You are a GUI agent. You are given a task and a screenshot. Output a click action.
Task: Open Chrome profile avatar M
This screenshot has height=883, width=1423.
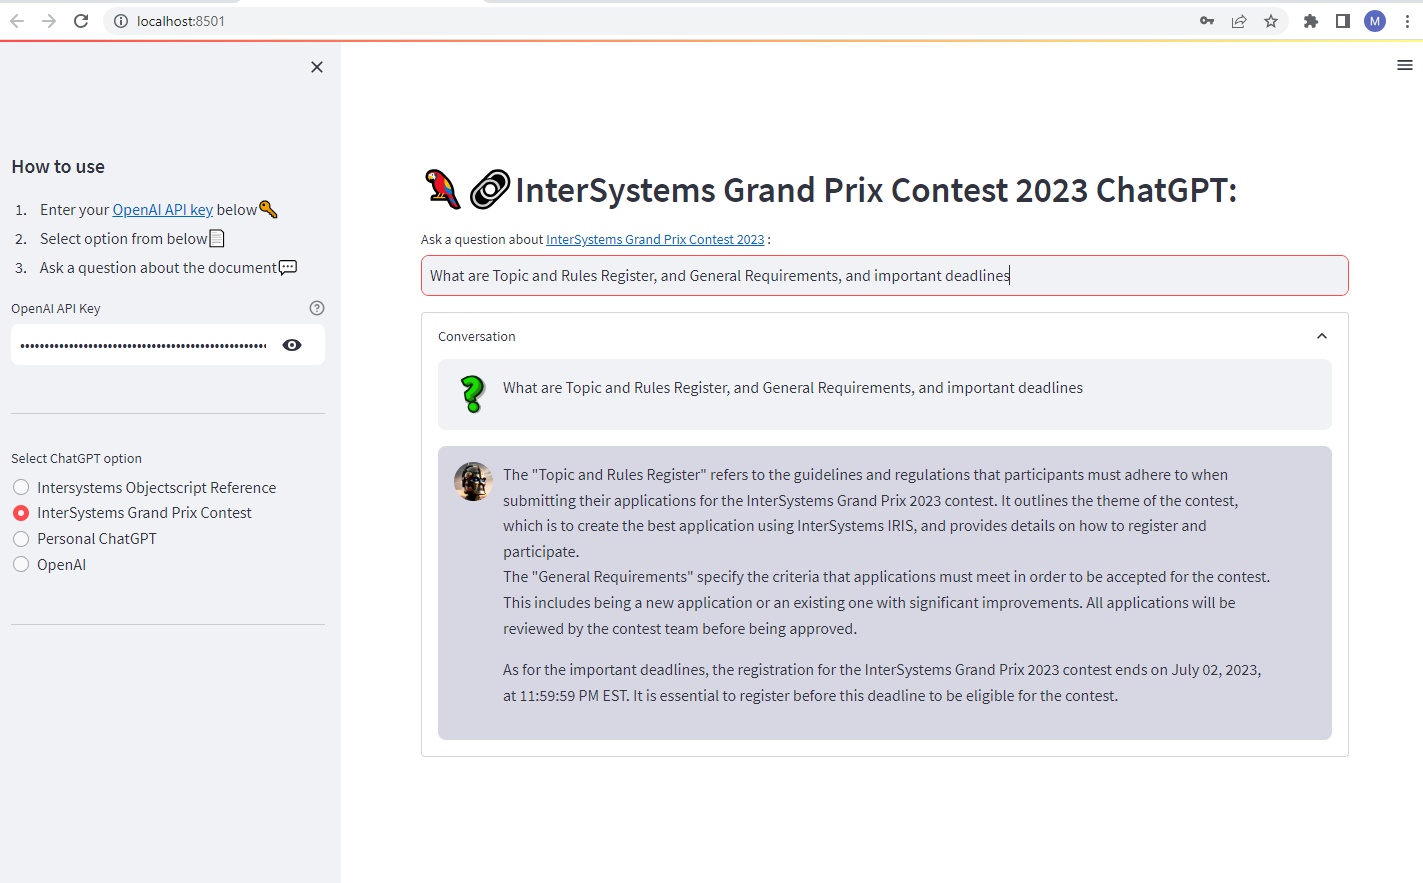coord(1375,21)
